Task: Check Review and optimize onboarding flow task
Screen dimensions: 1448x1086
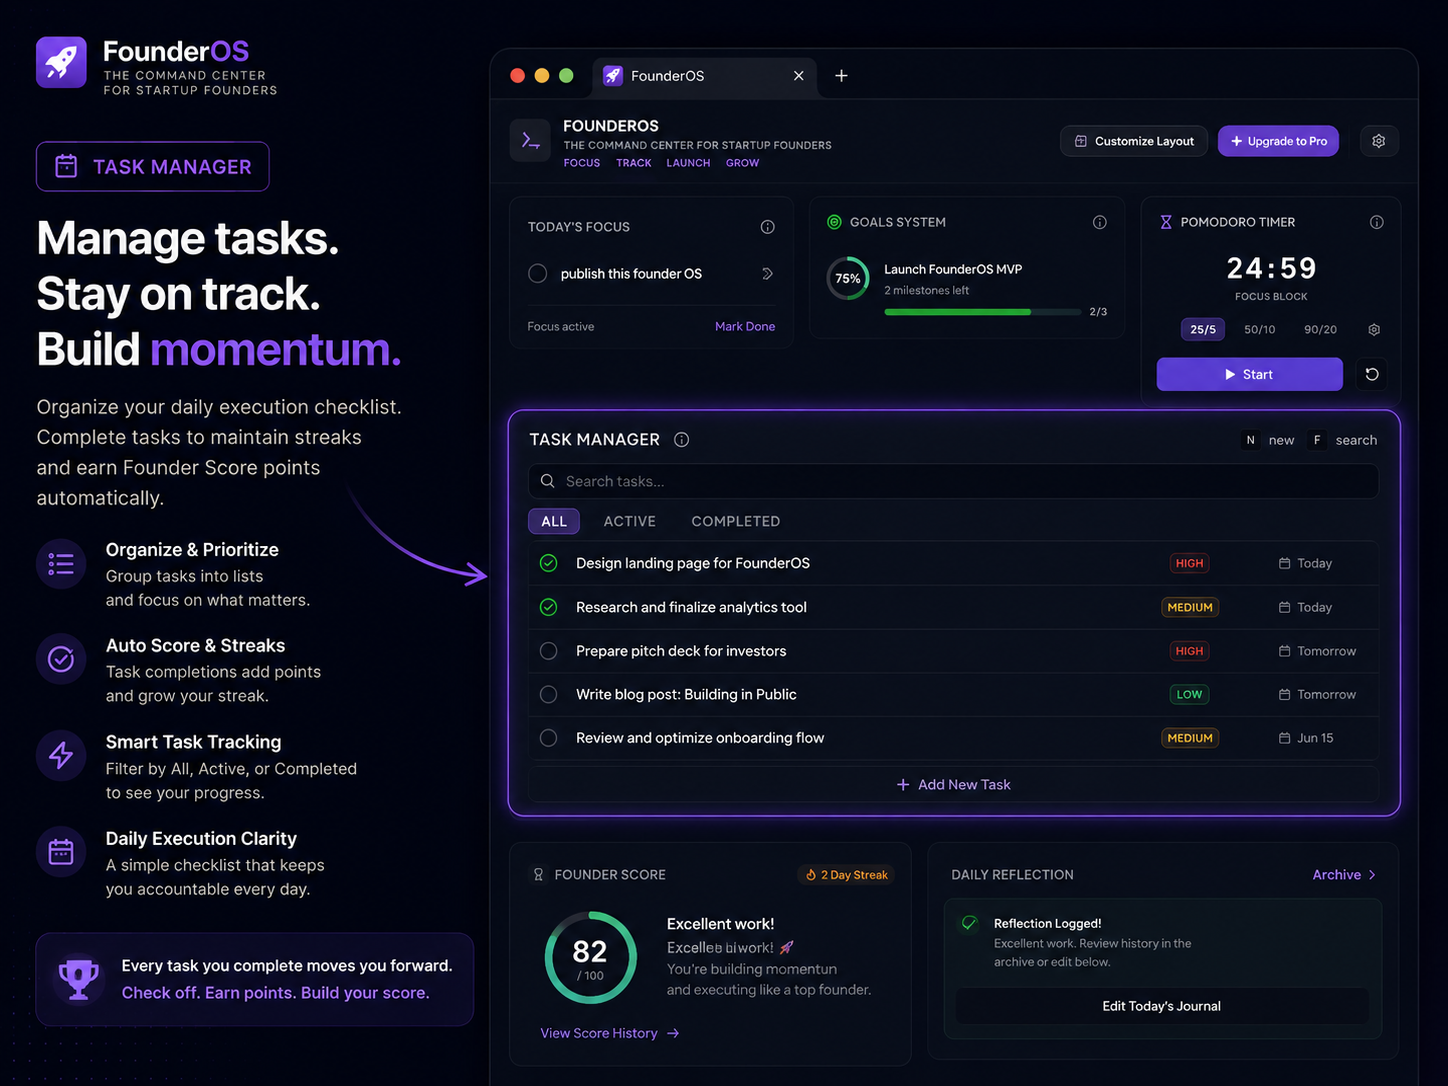Action: [x=548, y=738]
